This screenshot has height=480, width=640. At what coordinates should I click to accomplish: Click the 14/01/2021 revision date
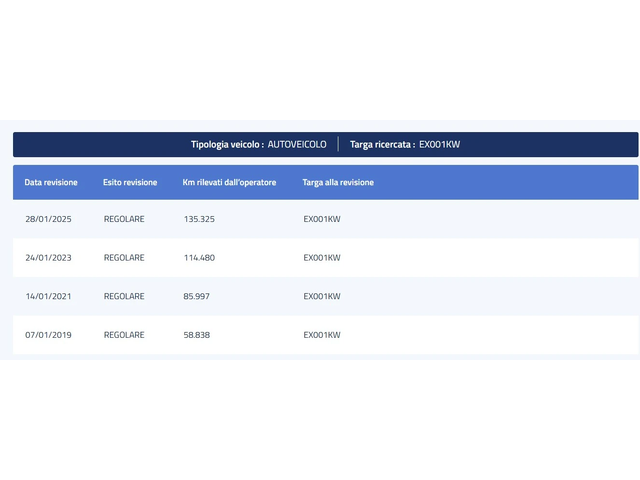pyautogui.click(x=48, y=297)
